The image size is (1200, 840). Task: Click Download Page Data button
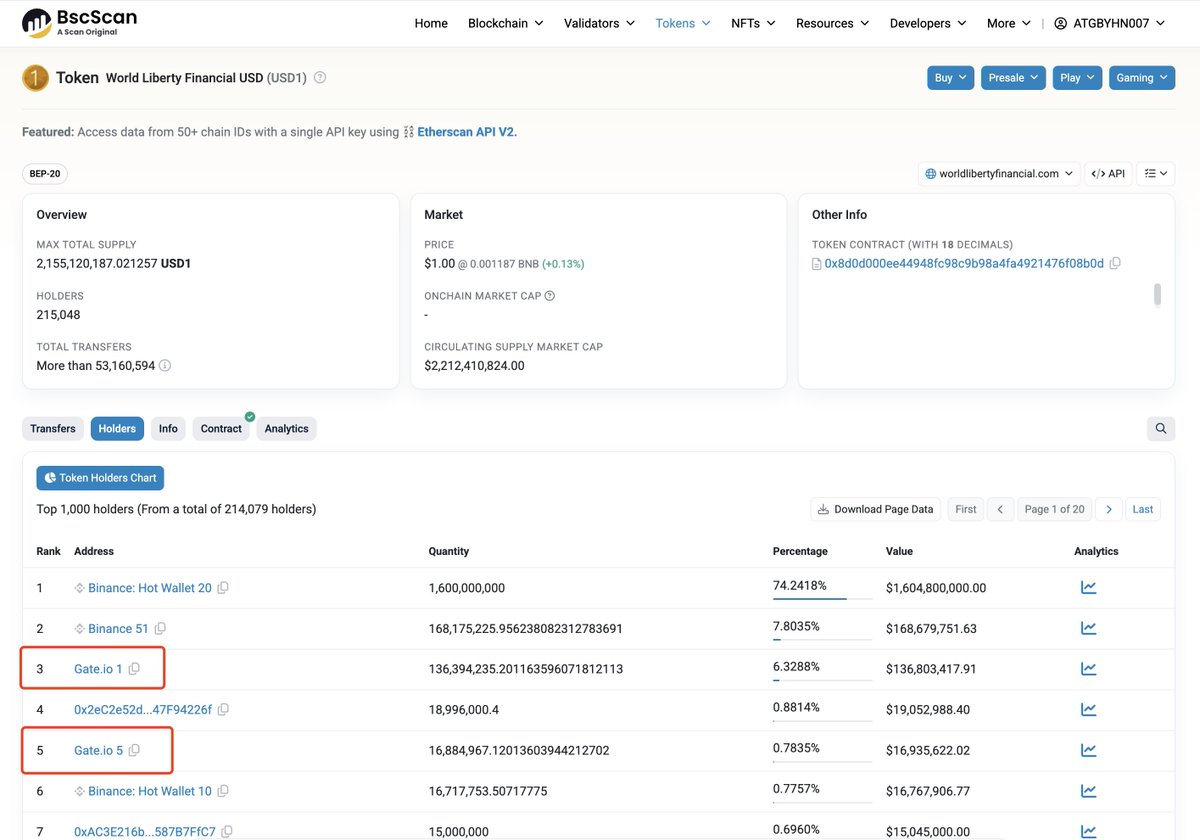(x=876, y=509)
